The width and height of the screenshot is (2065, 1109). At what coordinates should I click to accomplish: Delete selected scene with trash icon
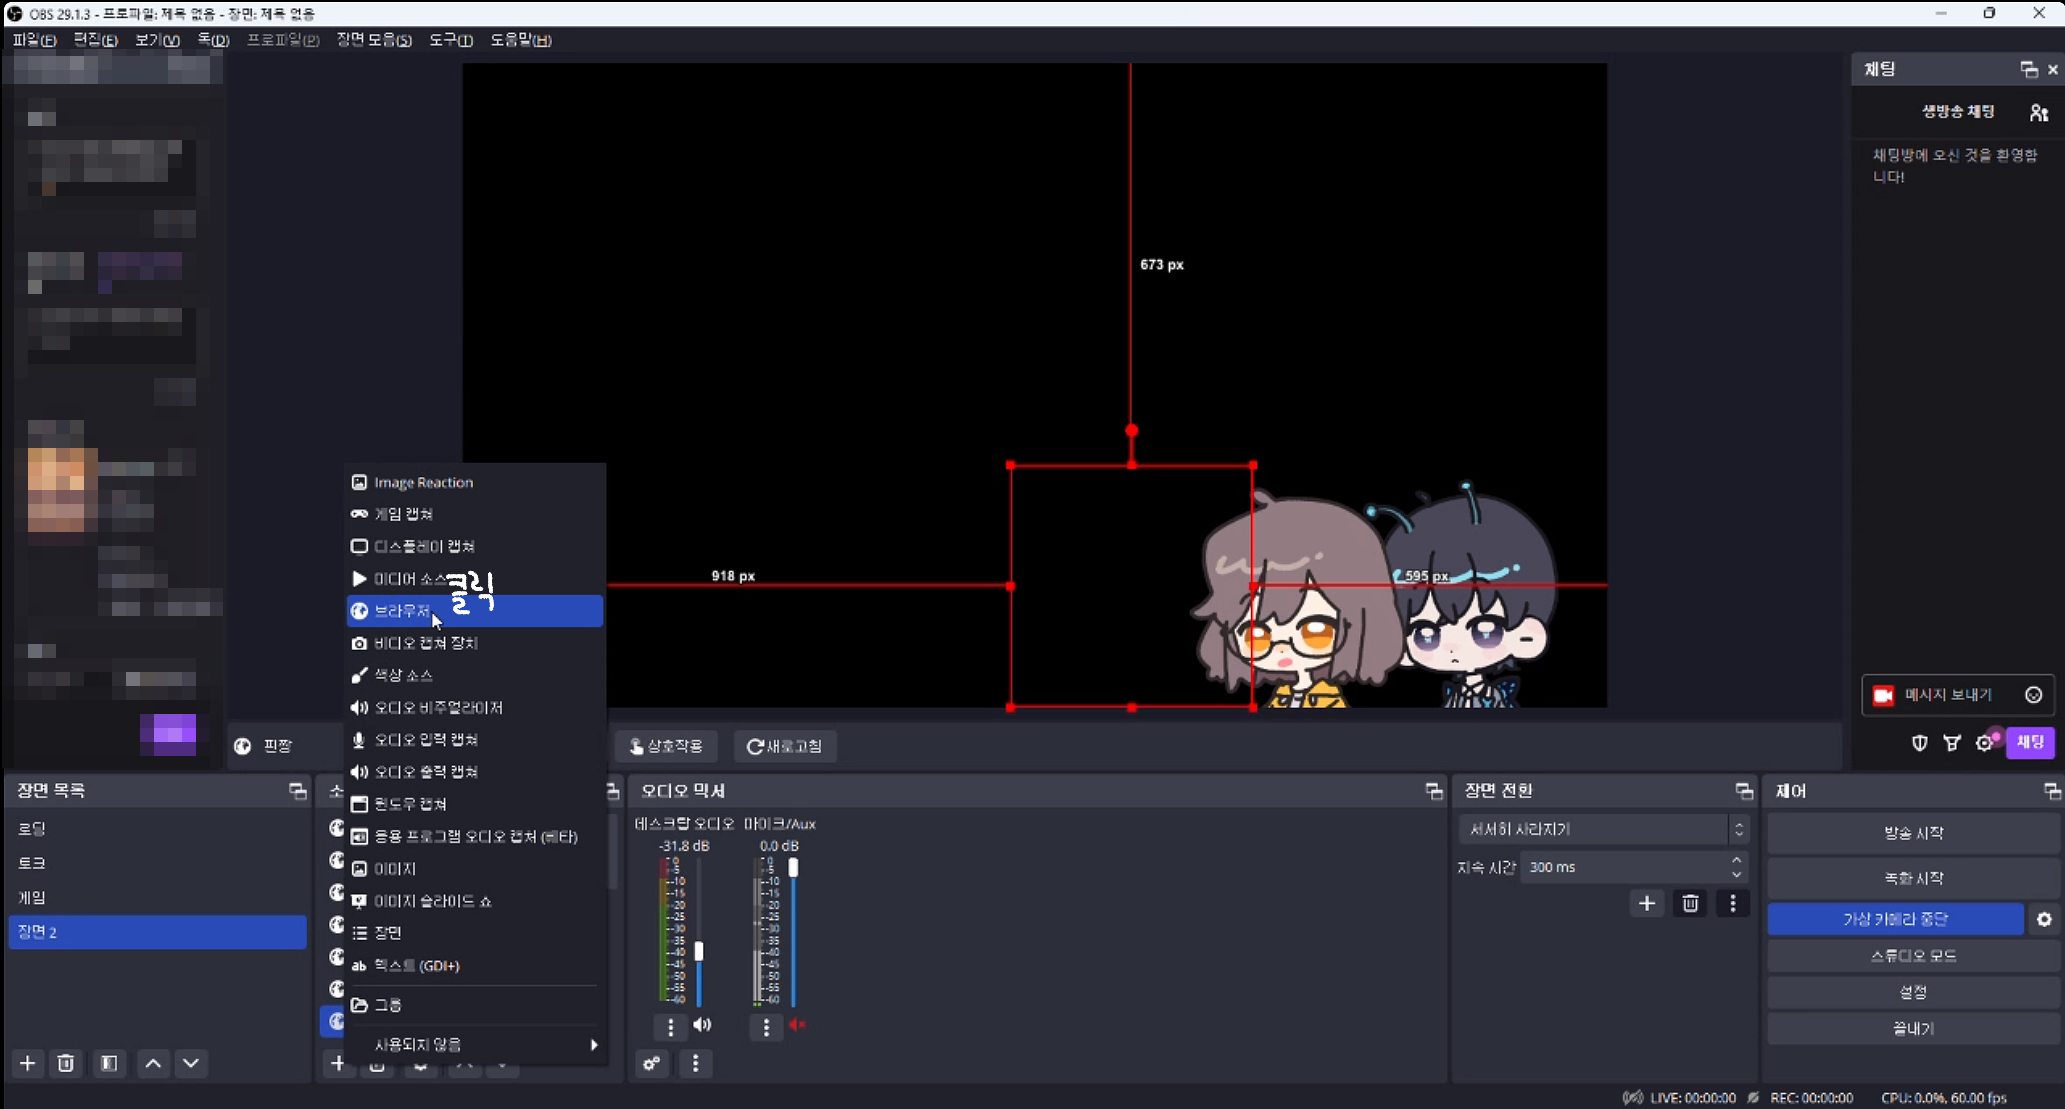[x=66, y=1063]
